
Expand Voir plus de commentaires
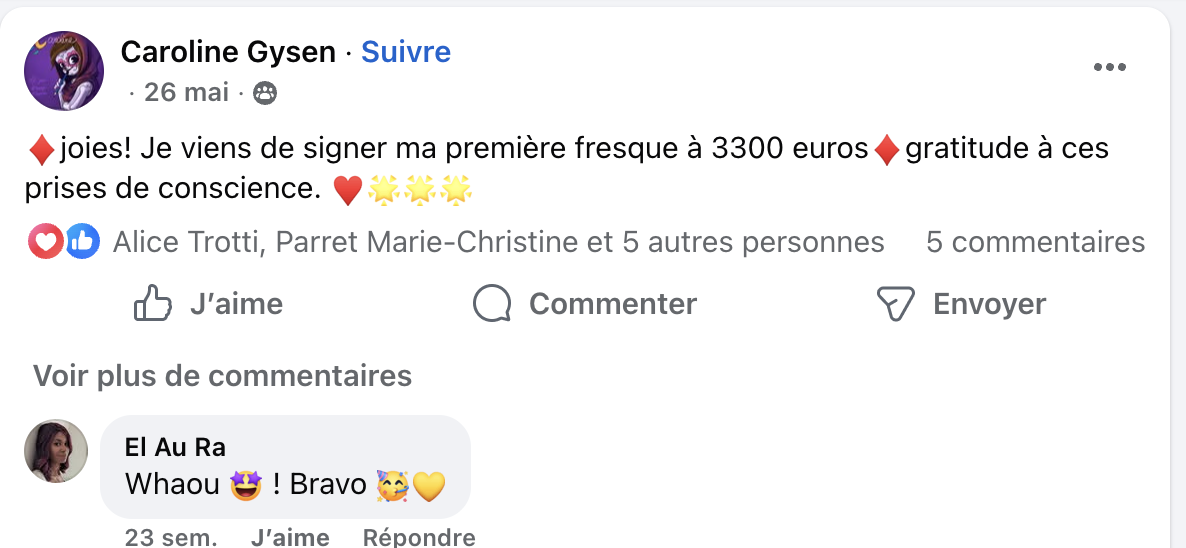point(222,376)
